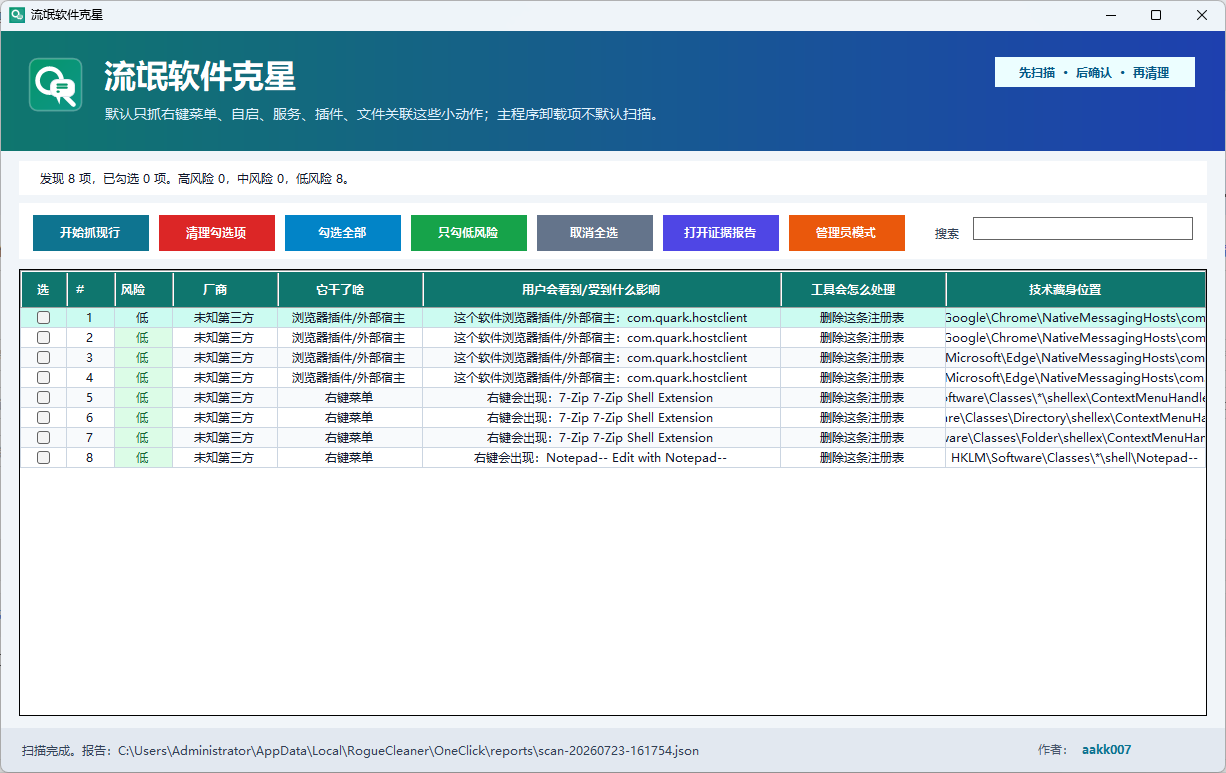Click row 7's 删除这条注册表 action cell

click(862, 438)
